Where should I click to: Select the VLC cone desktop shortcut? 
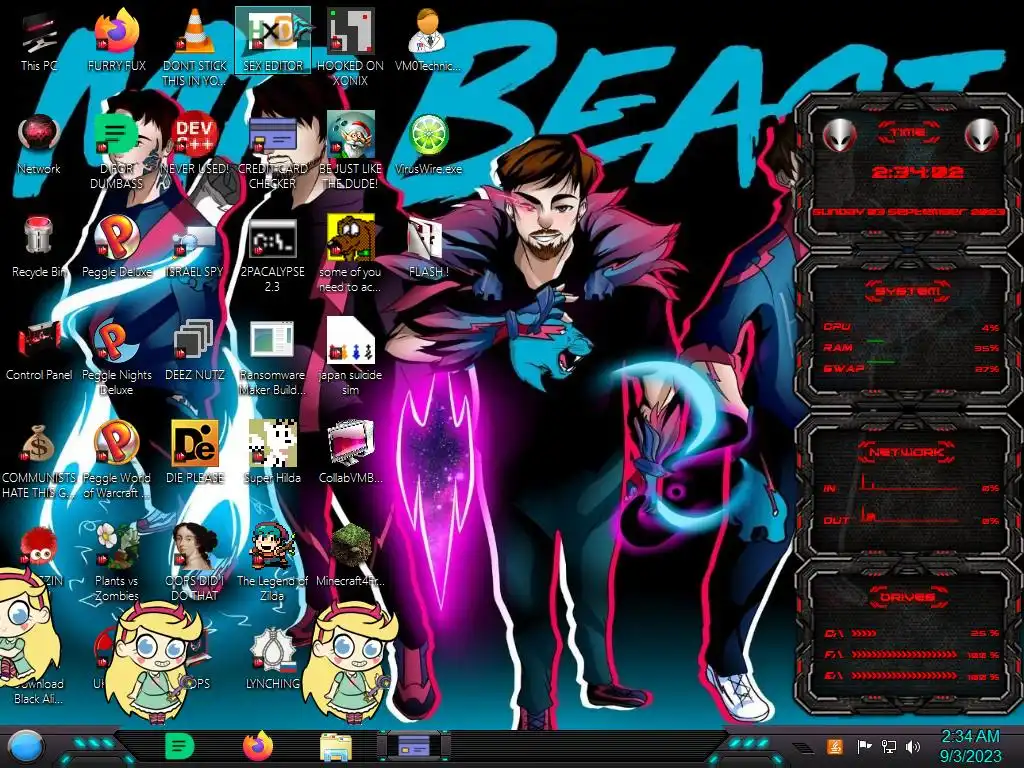pos(195,47)
